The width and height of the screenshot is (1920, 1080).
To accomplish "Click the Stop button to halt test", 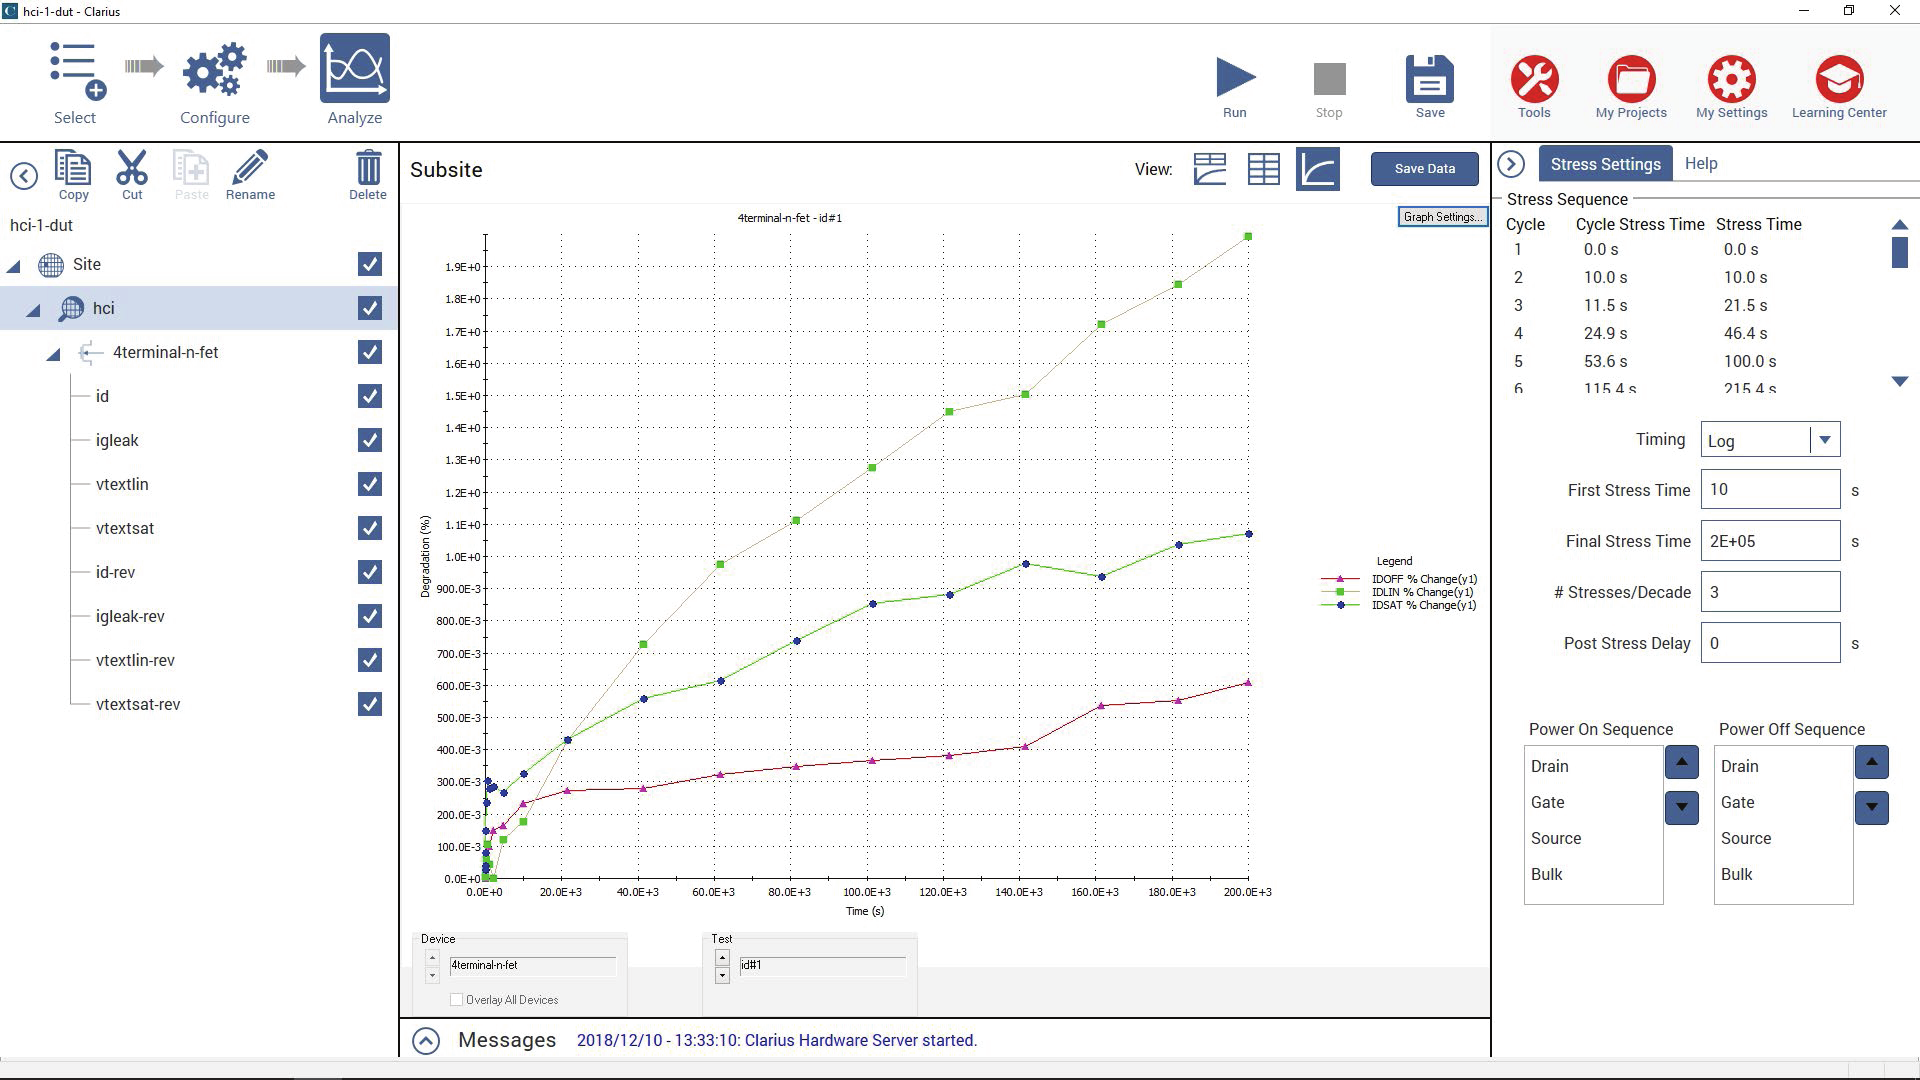I will point(1329,80).
